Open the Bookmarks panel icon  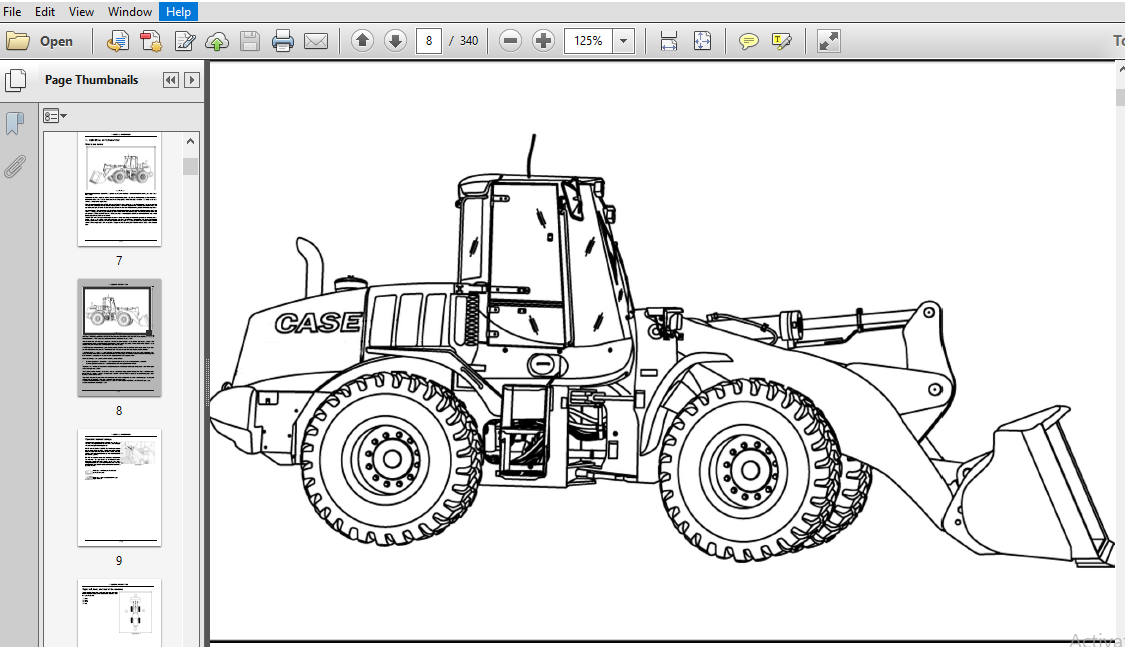point(14,123)
